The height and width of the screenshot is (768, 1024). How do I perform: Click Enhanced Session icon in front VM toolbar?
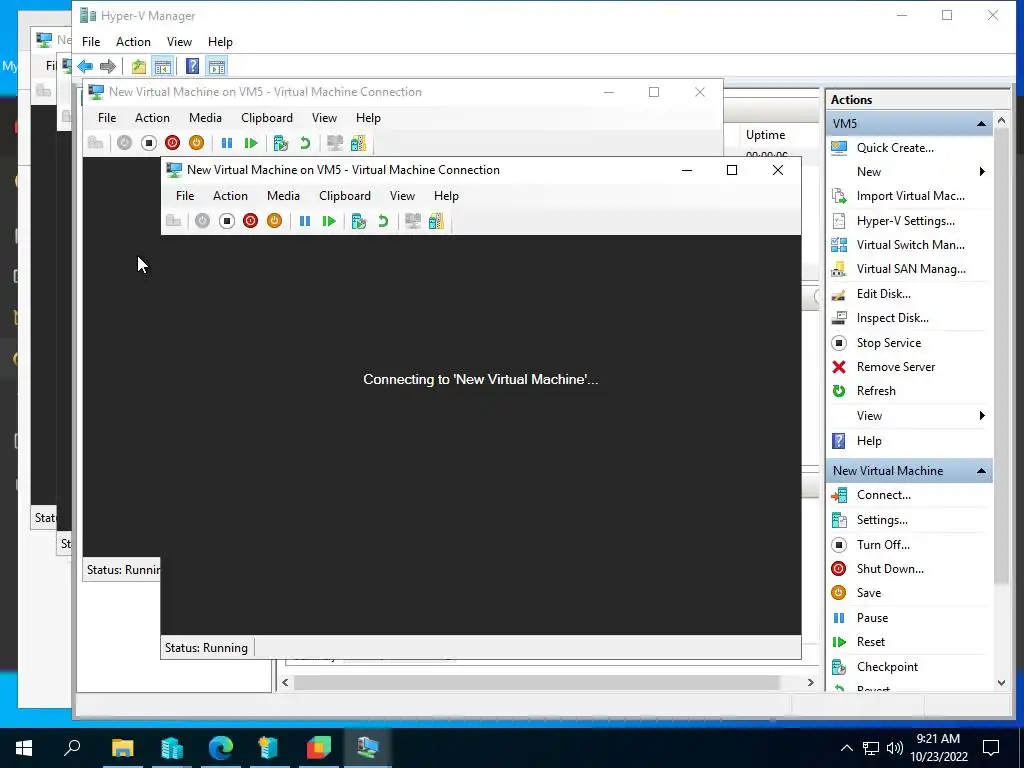[436, 221]
